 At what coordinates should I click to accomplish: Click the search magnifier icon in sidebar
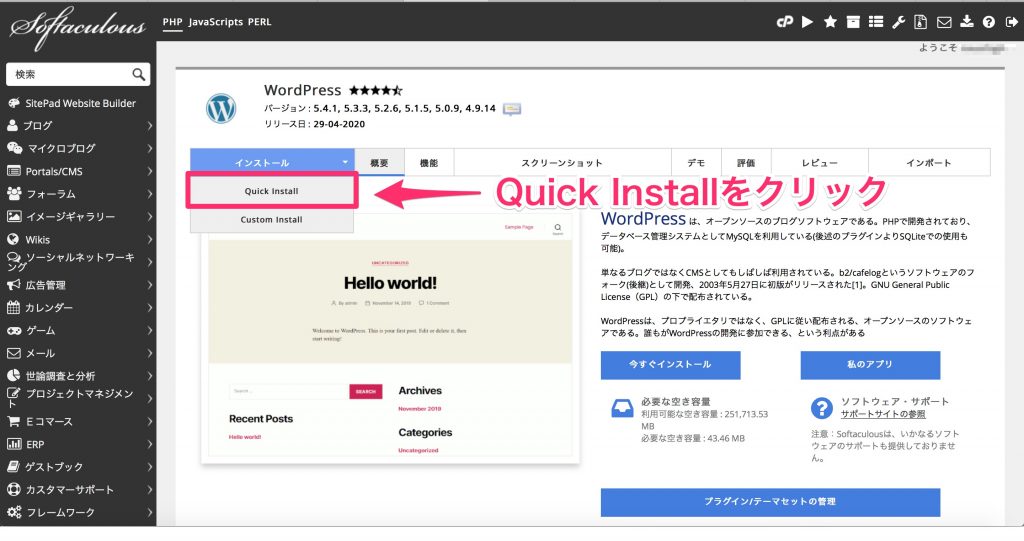139,74
